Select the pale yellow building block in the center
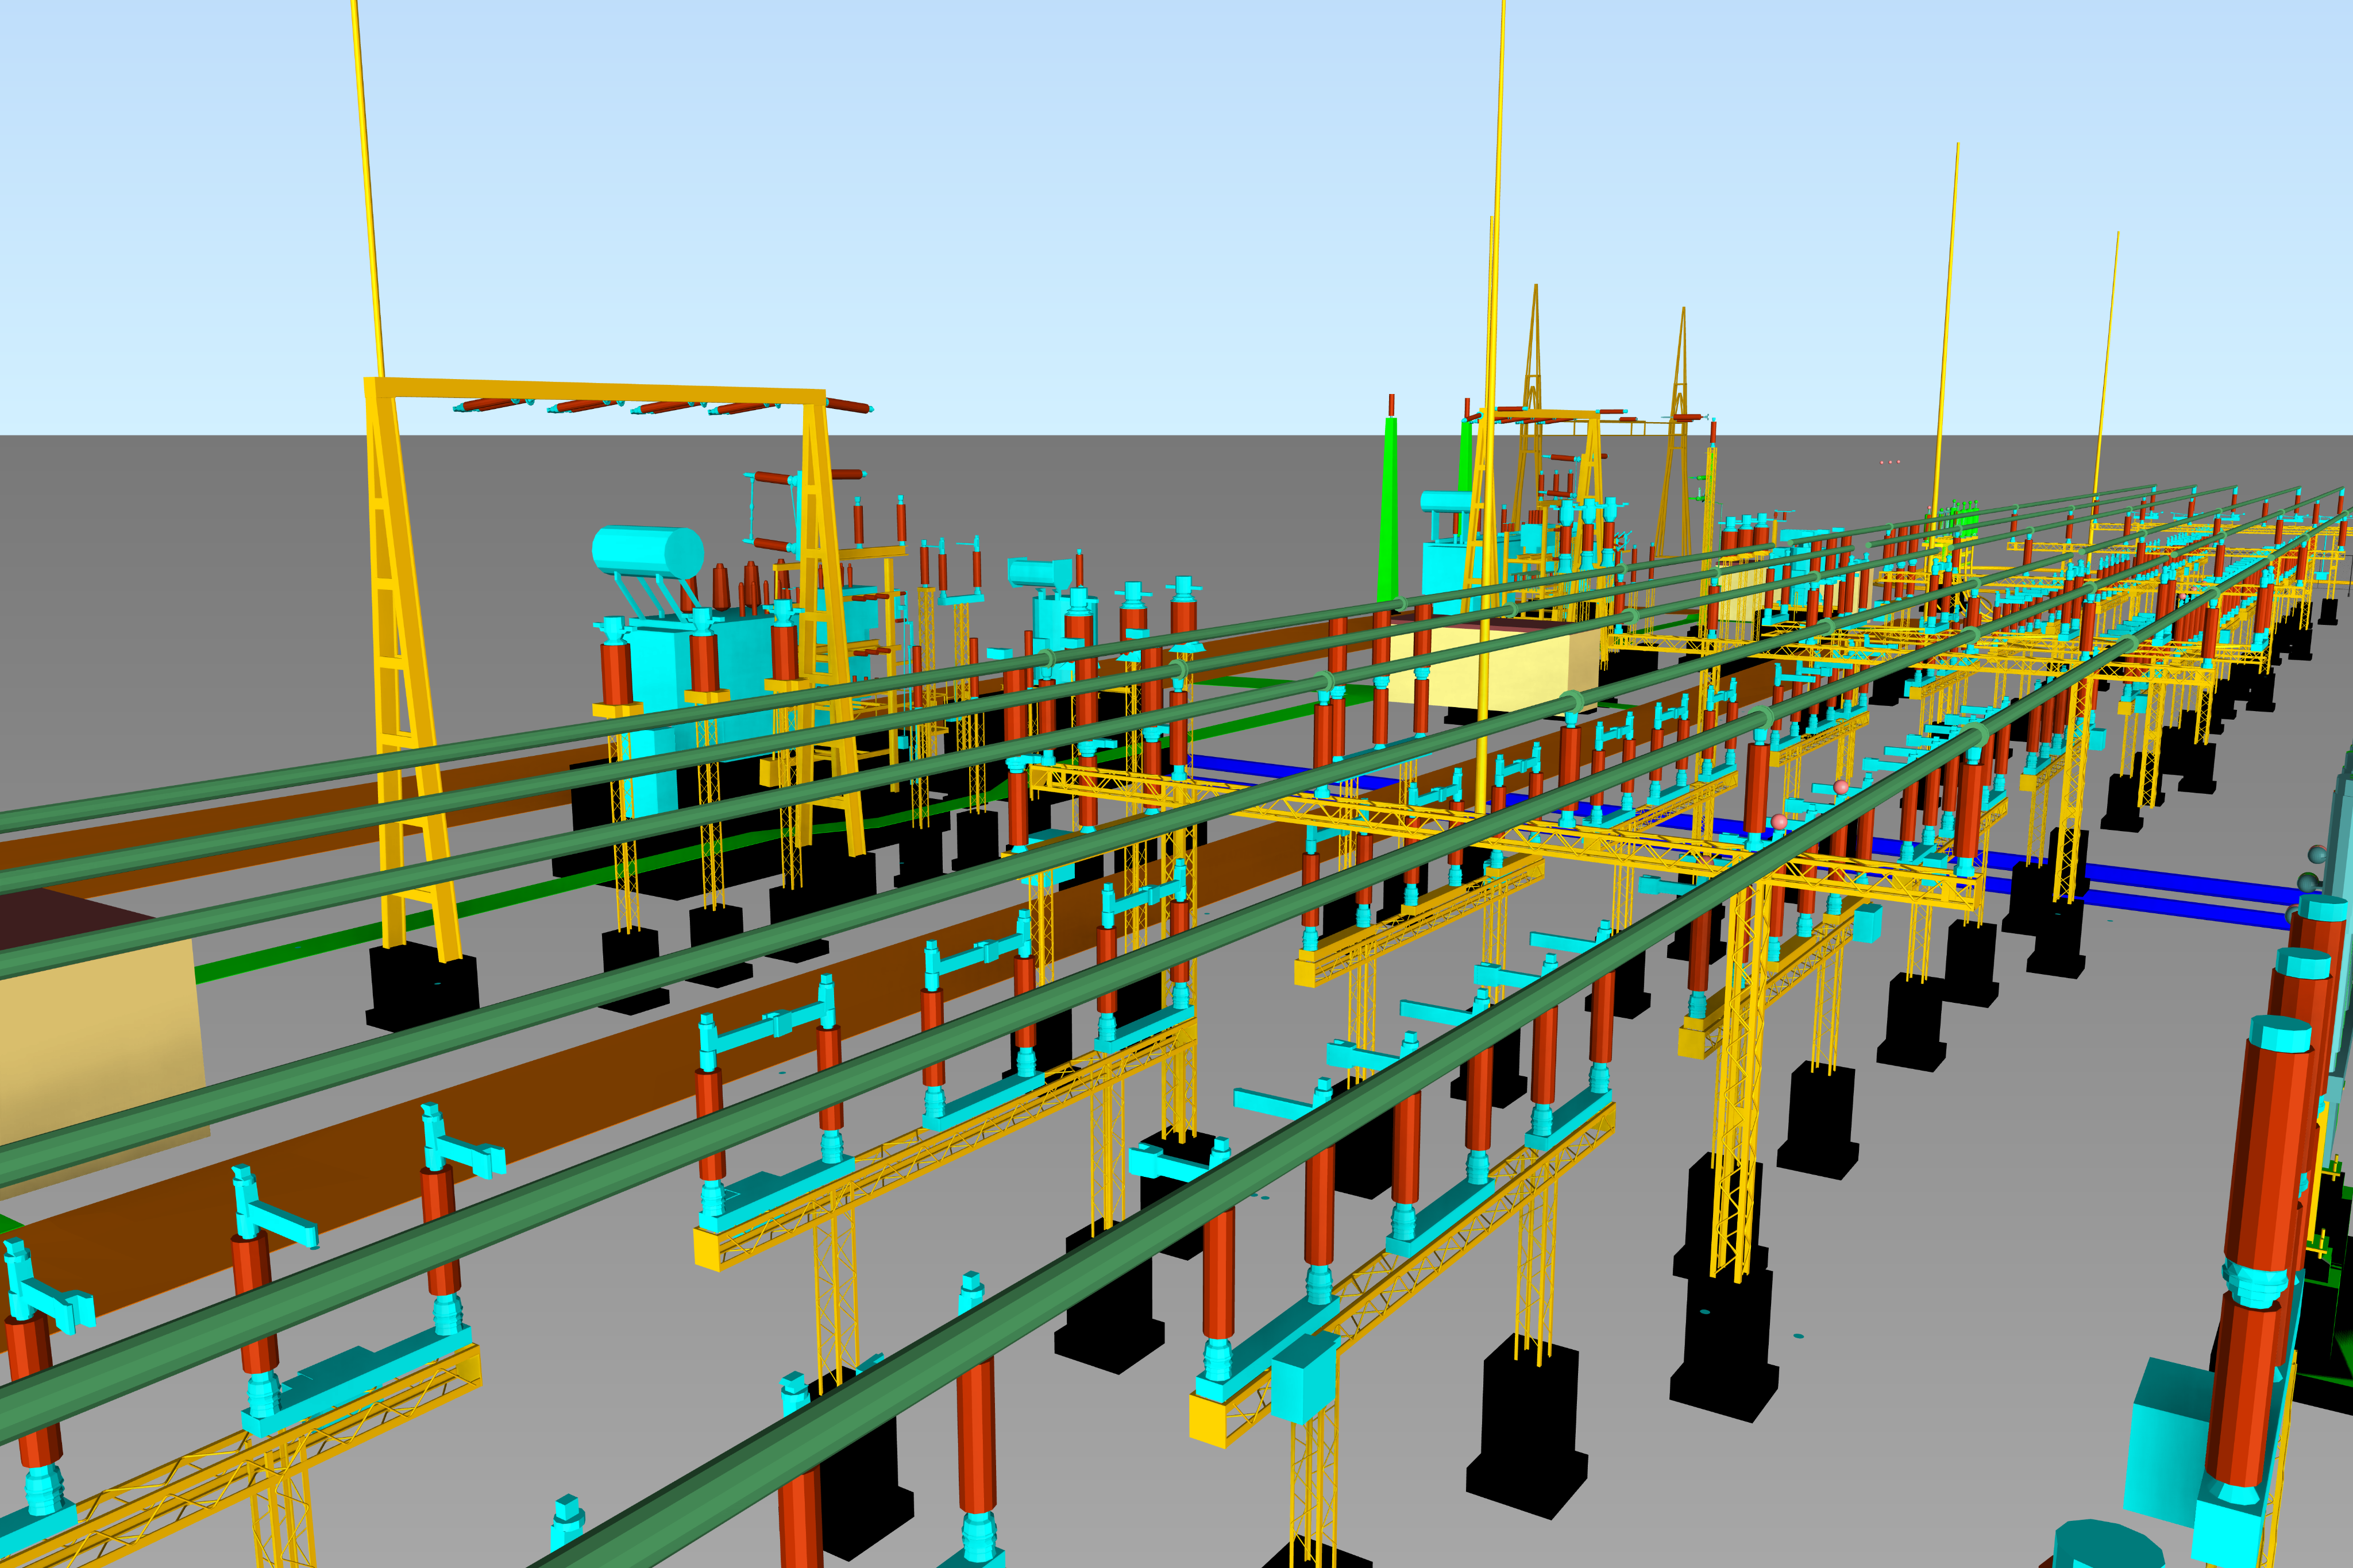 [1495, 665]
